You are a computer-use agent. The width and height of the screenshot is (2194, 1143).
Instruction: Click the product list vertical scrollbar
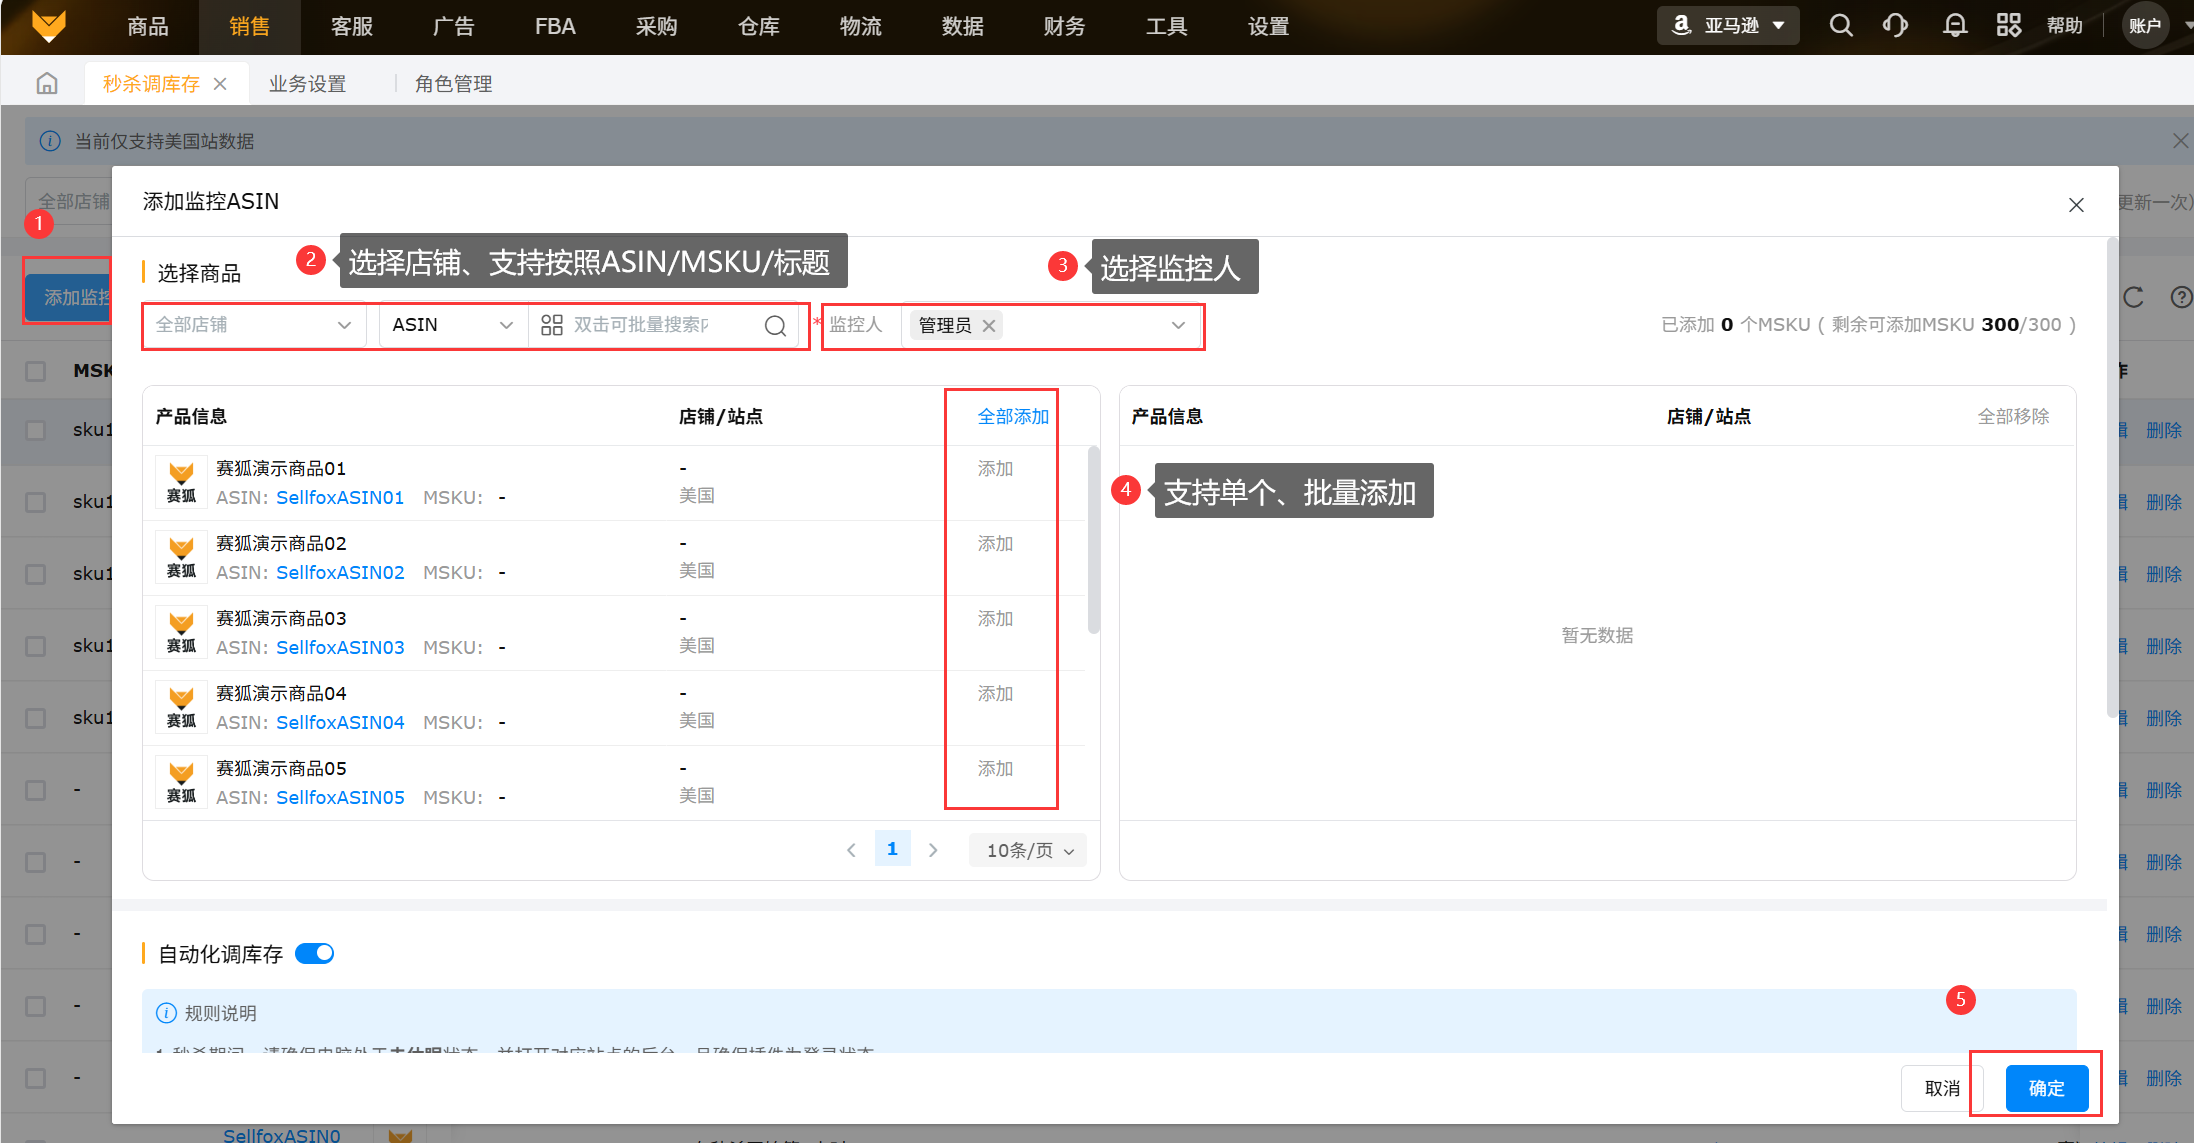click(x=1093, y=540)
